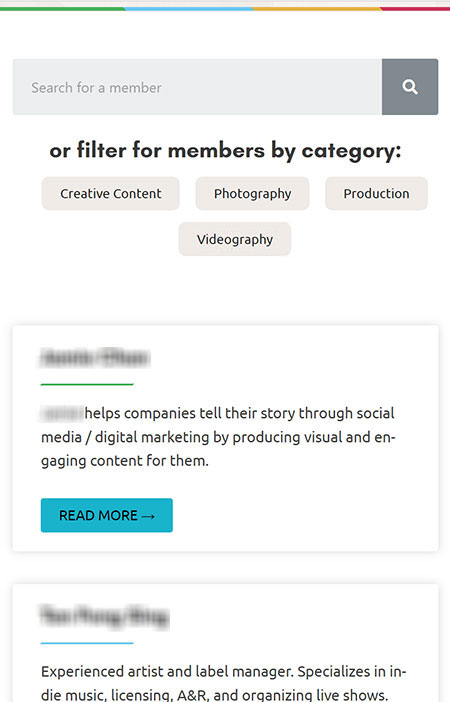
Task: Click the green underline below first member name
Action: 87,384
